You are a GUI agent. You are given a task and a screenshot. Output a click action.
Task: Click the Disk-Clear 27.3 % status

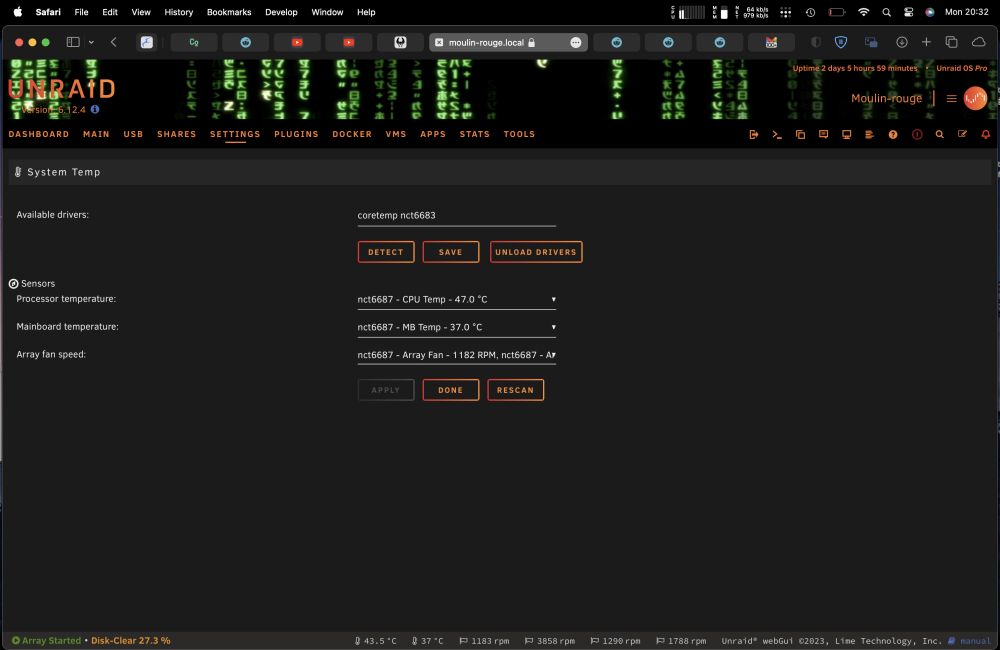tap(131, 640)
